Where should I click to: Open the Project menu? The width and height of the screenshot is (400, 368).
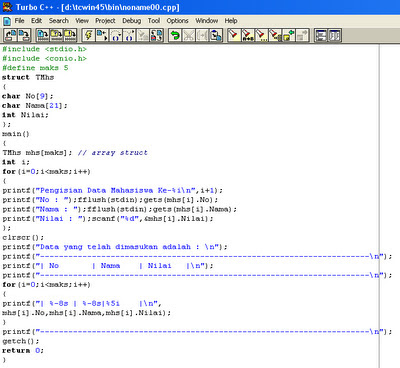pyautogui.click(x=105, y=21)
